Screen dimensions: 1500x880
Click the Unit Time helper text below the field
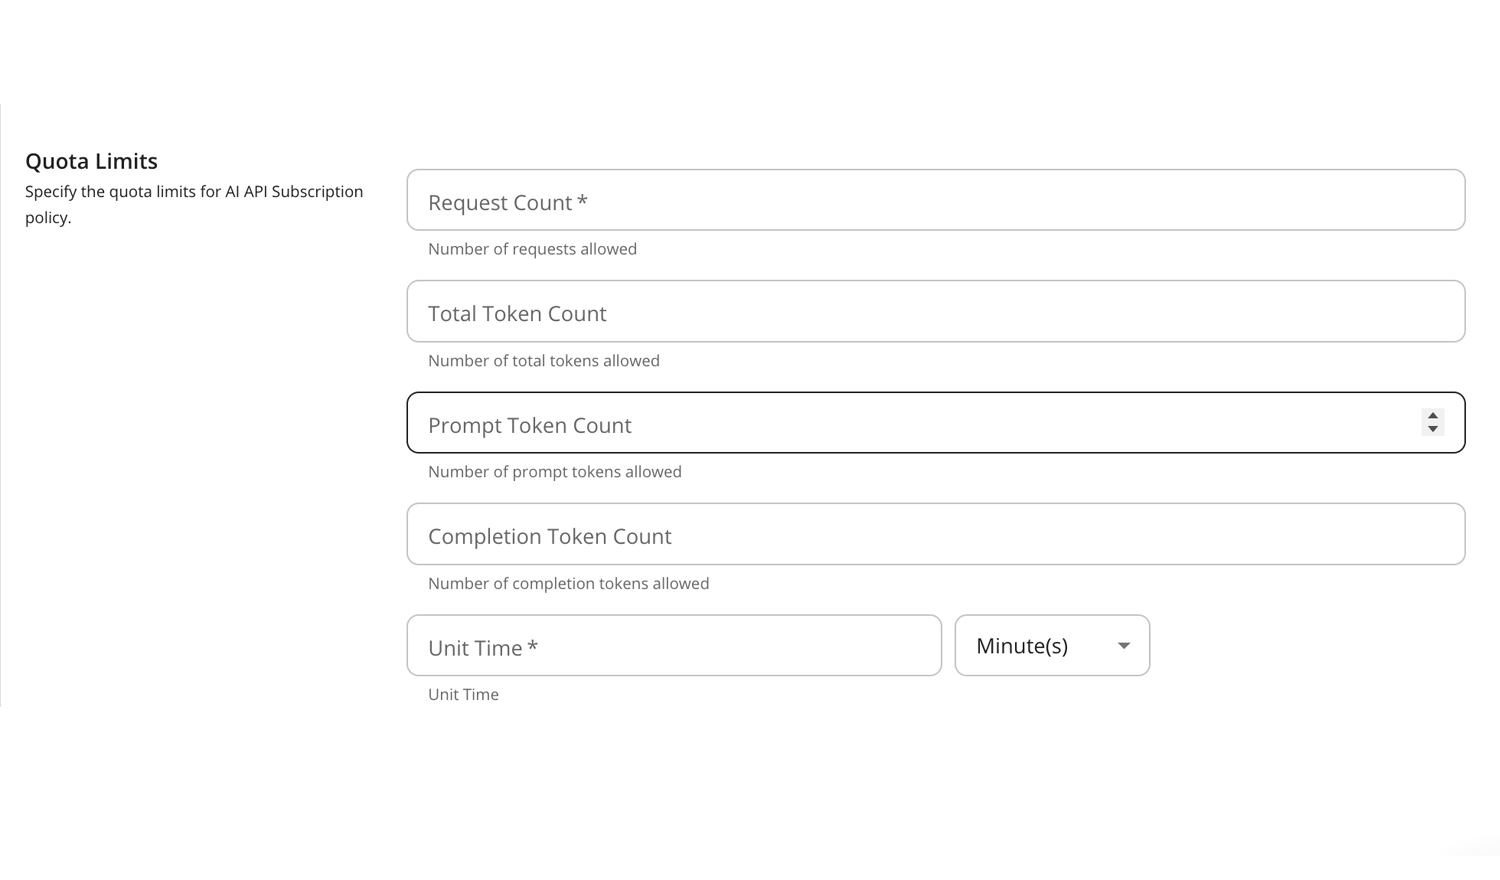pyautogui.click(x=463, y=694)
